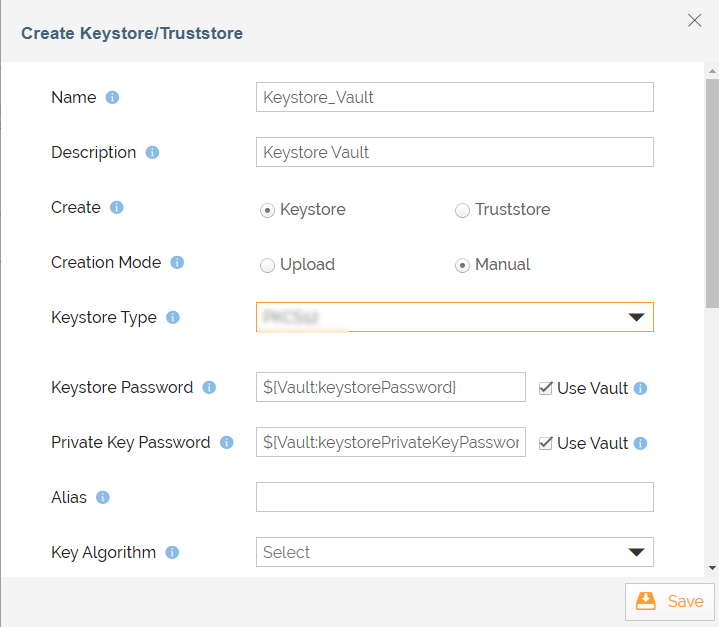Uncheck Use Vault for Private Key Password
719x627 pixels.
[545, 443]
